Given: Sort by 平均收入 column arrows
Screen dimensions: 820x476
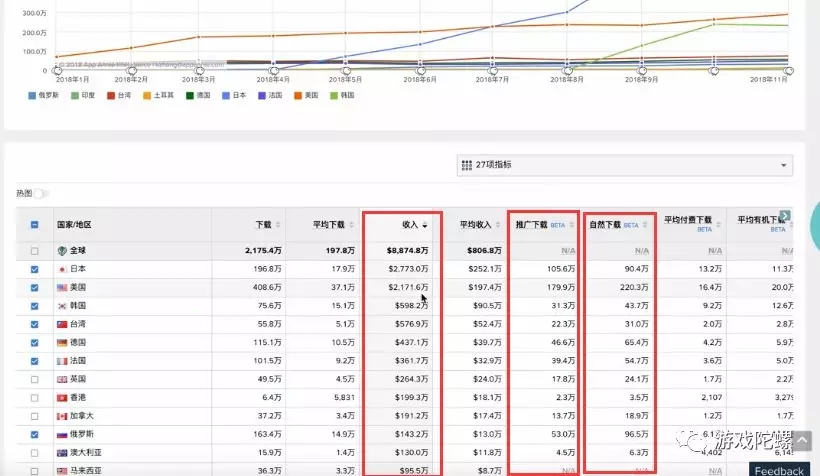Looking at the screenshot, I should click(497, 225).
